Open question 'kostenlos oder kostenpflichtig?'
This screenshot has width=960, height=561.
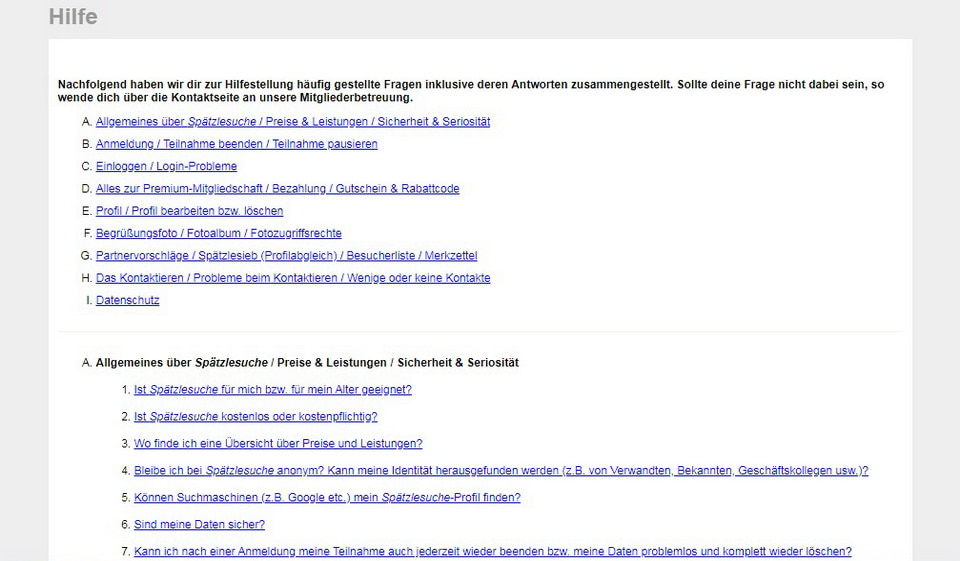pos(255,417)
